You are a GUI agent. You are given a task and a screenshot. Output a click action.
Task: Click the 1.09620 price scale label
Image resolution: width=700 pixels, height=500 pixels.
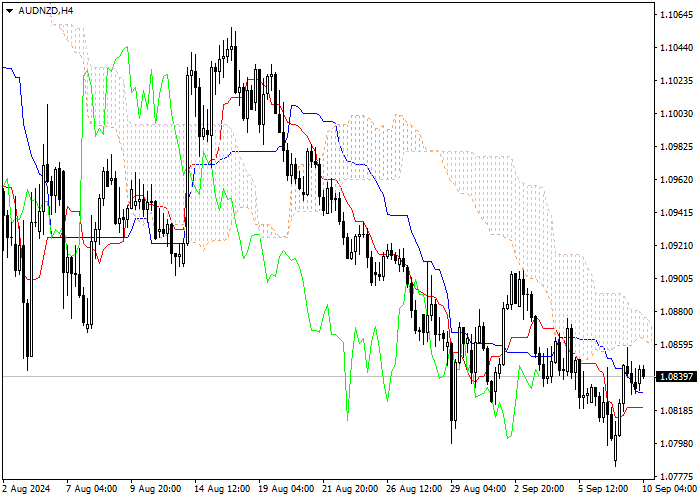(677, 180)
